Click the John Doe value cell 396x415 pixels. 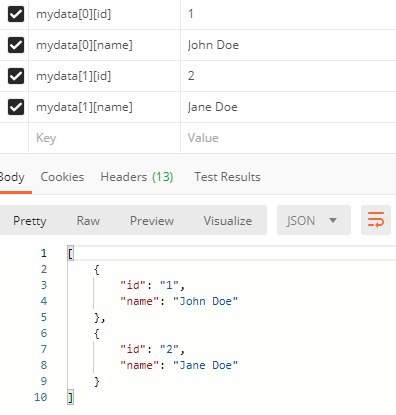point(288,45)
